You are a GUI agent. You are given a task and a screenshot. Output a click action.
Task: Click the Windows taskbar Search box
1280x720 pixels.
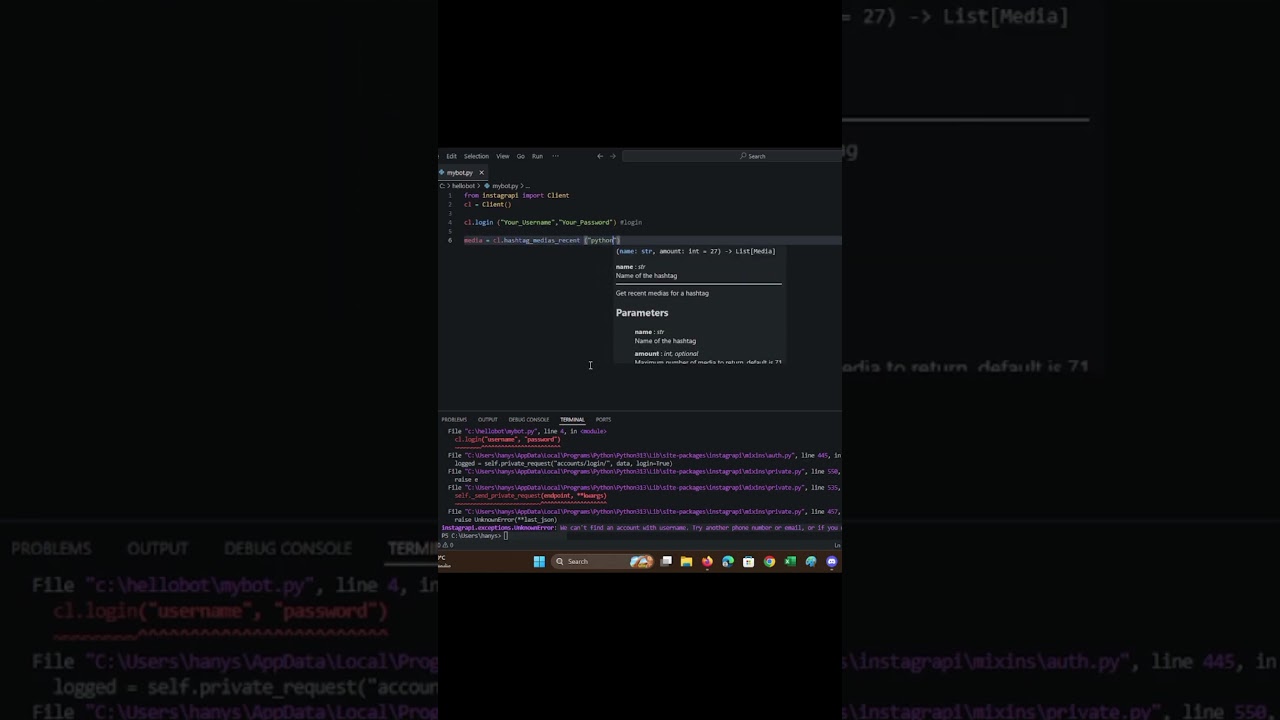click(603, 561)
